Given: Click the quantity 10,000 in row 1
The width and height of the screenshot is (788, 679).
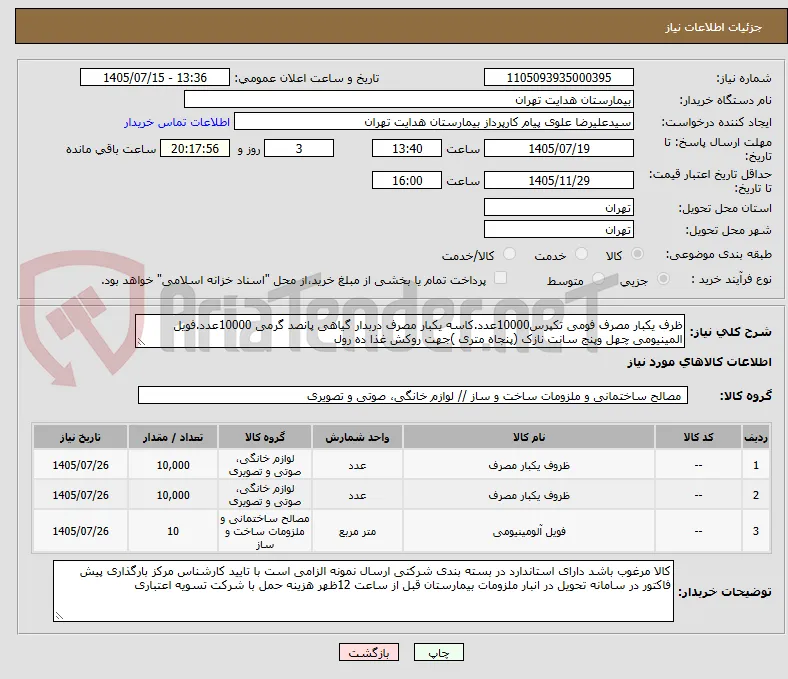Looking at the screenshot, I should point(173,465).
